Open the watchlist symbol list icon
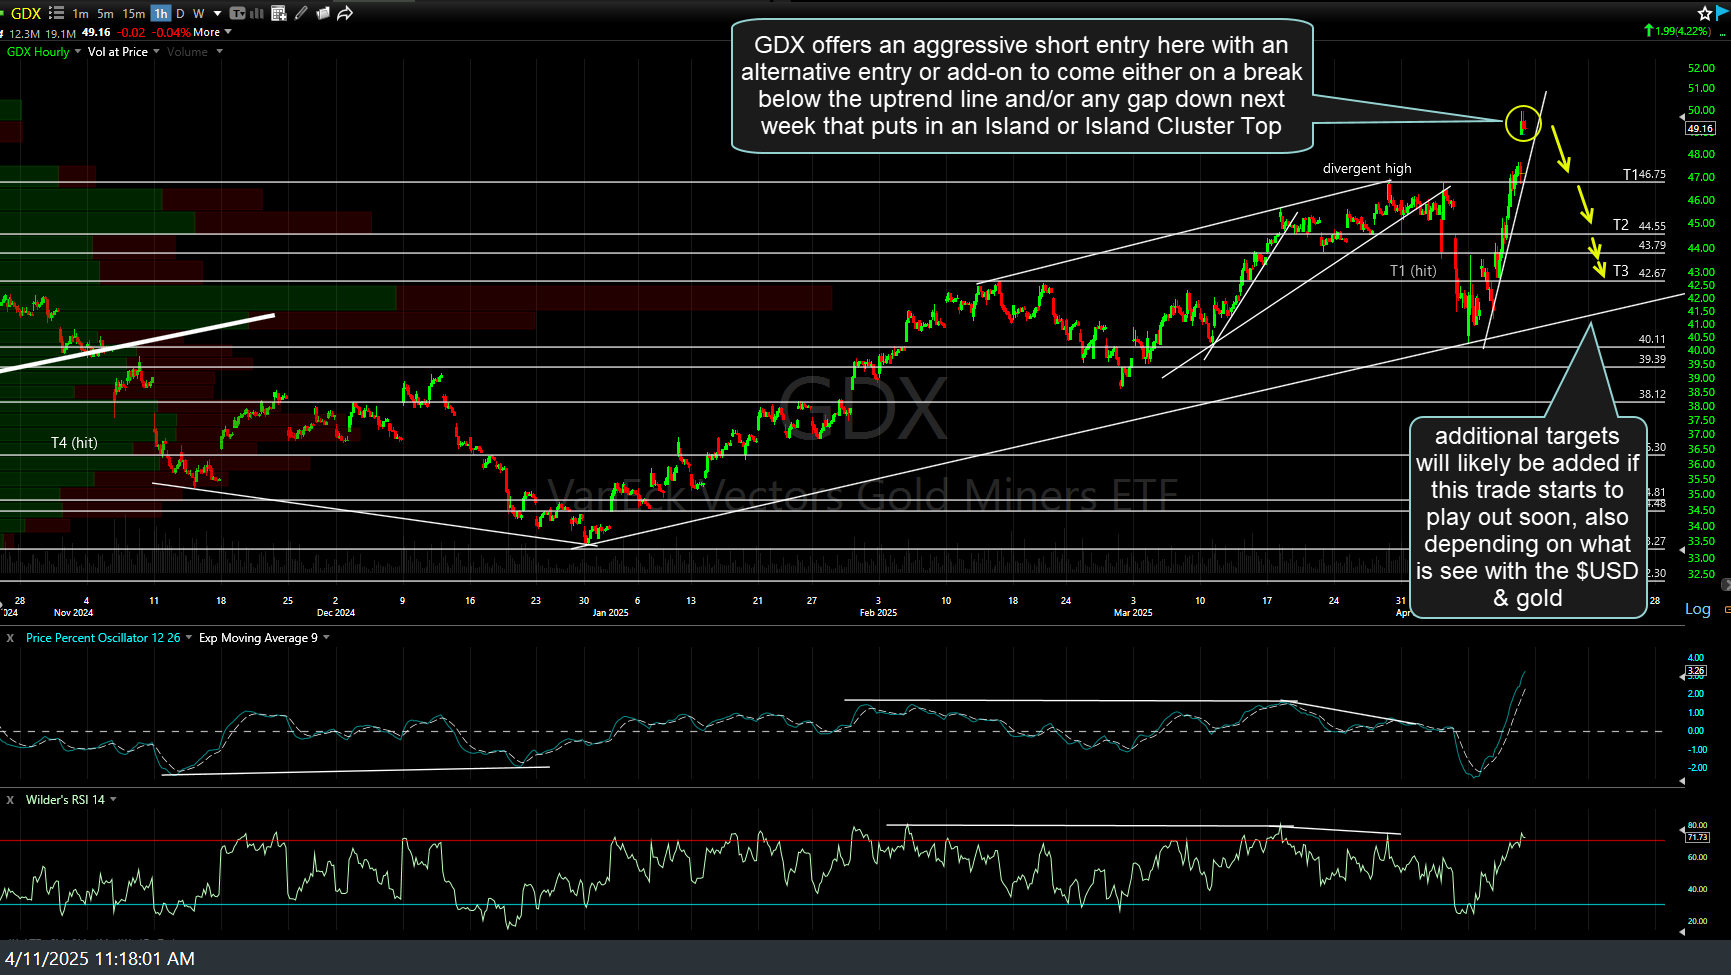This screenshot has height=975, width=1731. [56, 13]
